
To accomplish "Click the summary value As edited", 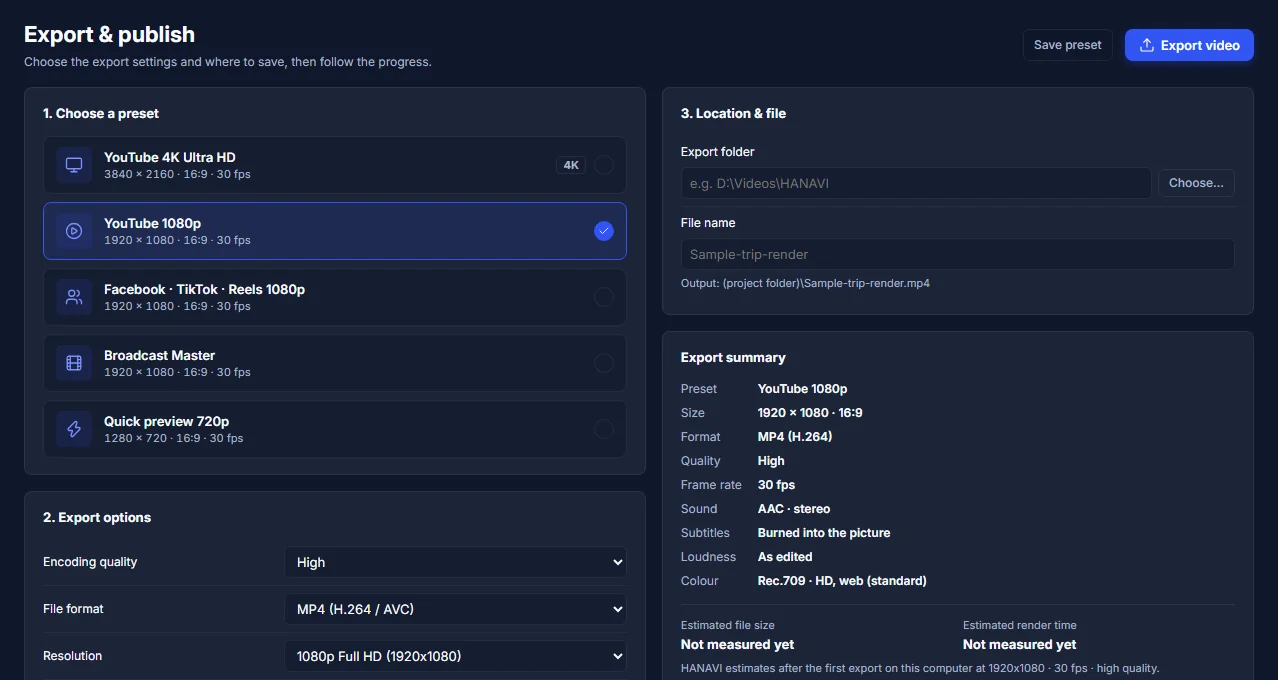I will point(785,557).
